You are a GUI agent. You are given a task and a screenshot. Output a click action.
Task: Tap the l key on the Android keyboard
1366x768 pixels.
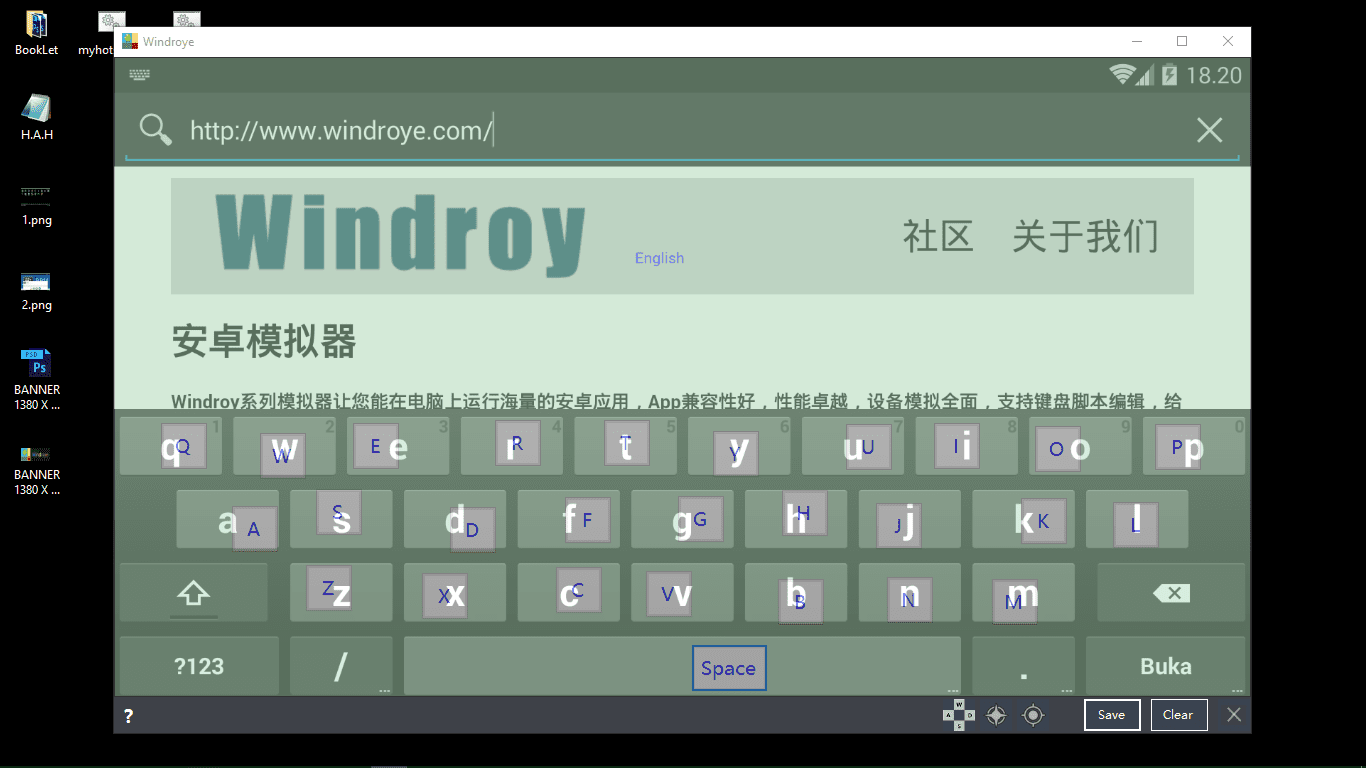click(1137, 520)
